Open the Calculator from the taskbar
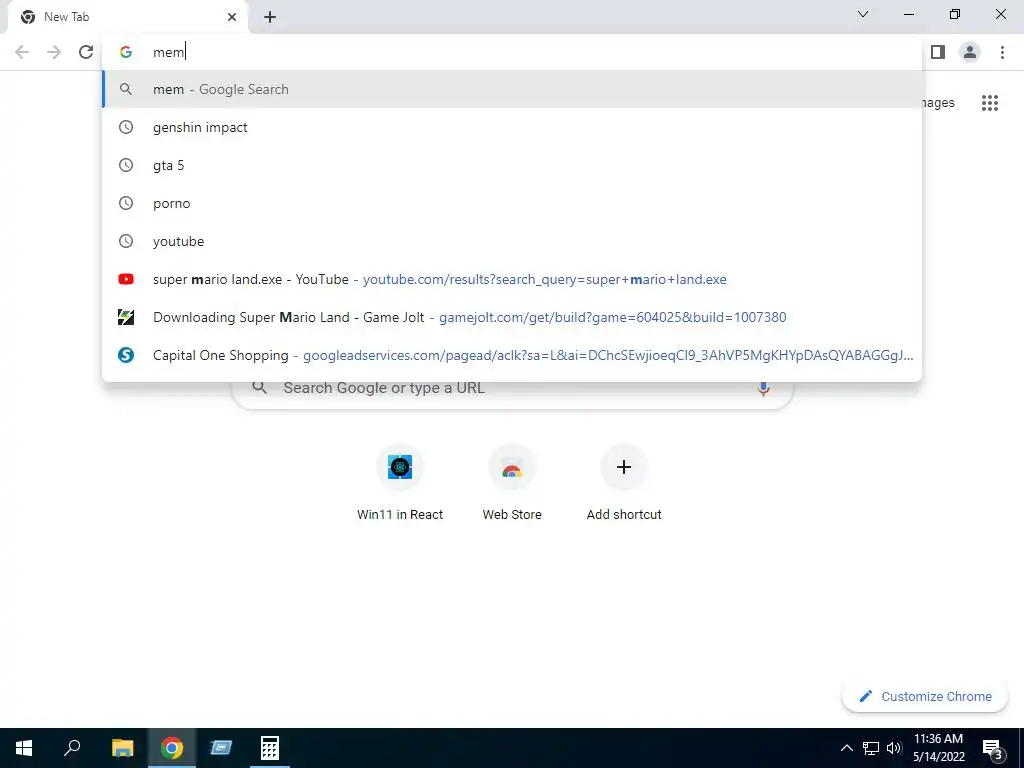Screen dimensions: 1024x768 [270, 748]
